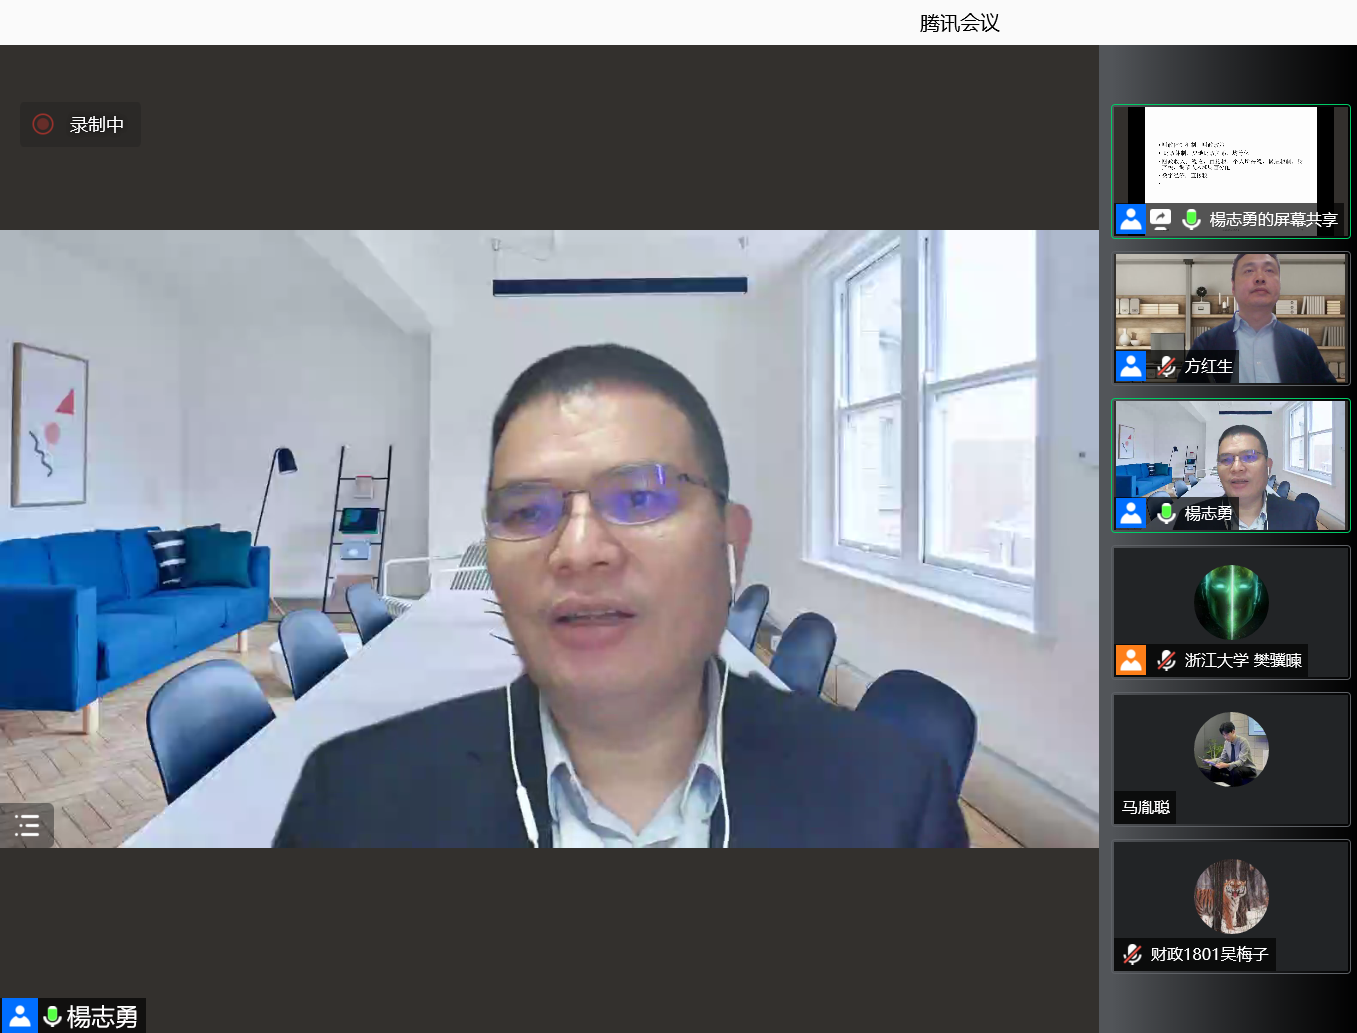Click orange user icon on 浙江大学 樊骥暕 tile

1131,661
